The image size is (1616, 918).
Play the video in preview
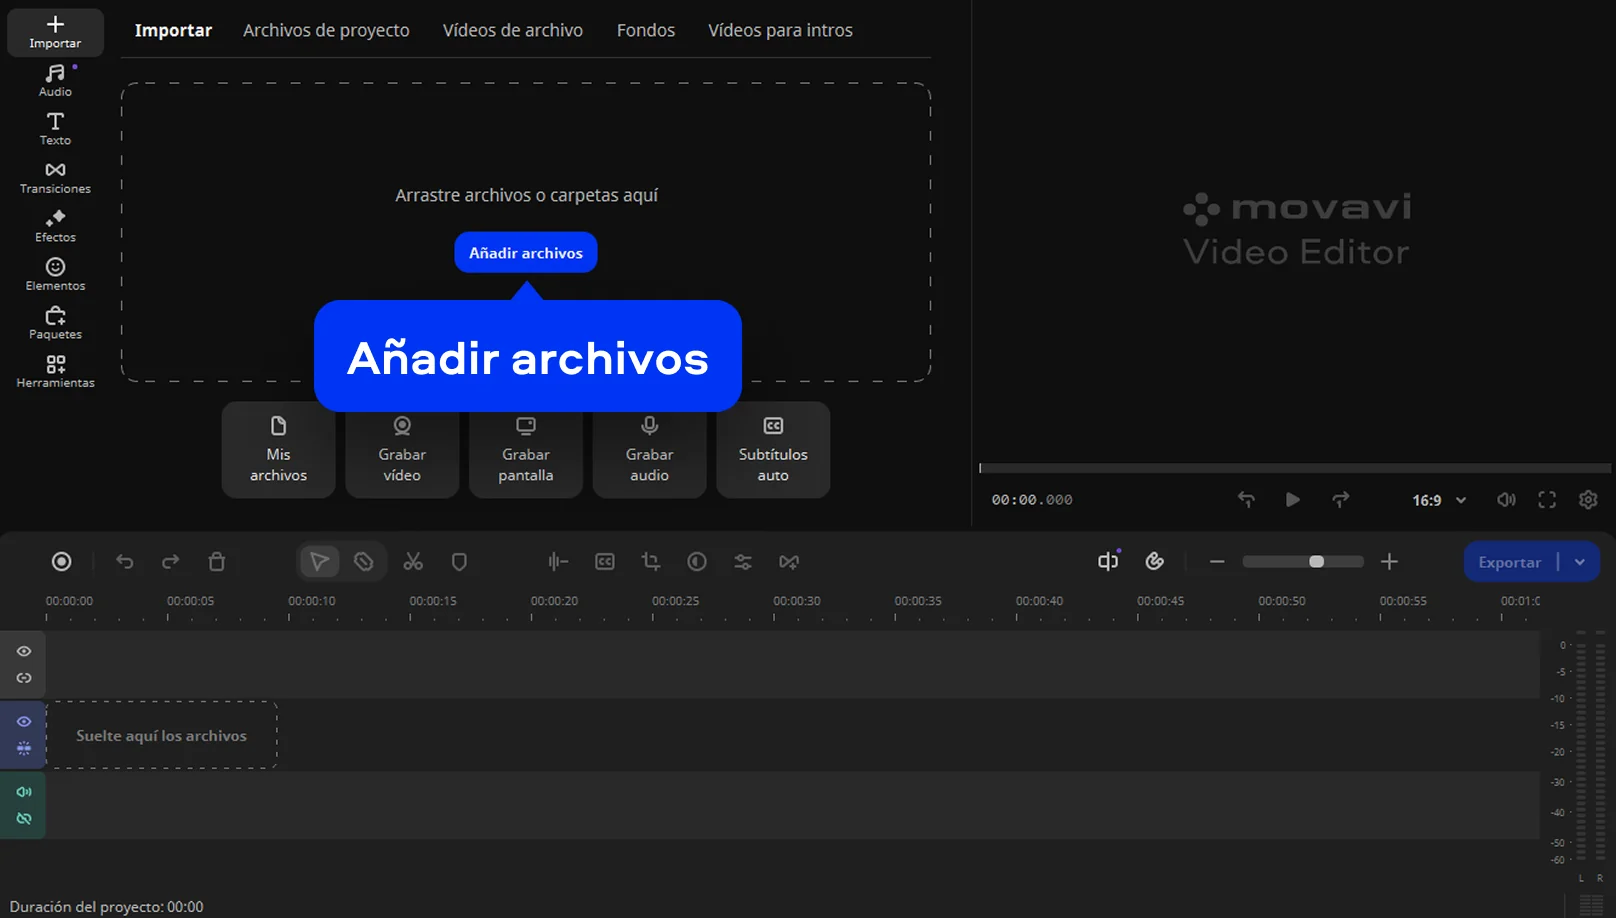point(1292,500)
